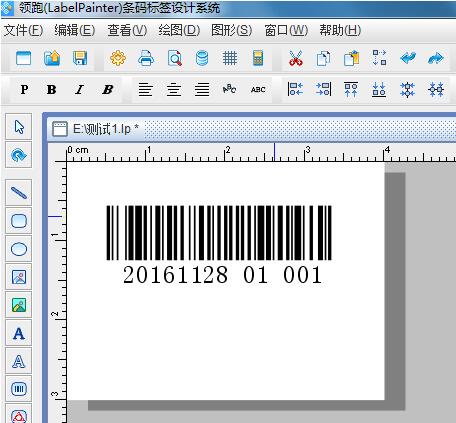Toggle bold B formatting
Viewport: 456px width, 423px height.
pyautogui.click(x=52, y=90)
